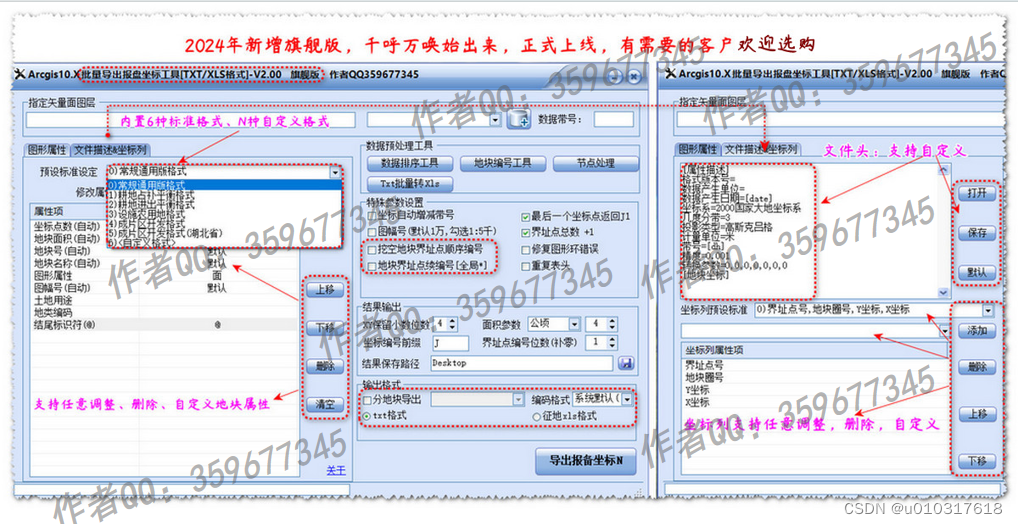The height and width of the screenshot is (524, 1018).
Task: Pick 2)耕地进出平衡格式 from the list
Action: (225, 204)
